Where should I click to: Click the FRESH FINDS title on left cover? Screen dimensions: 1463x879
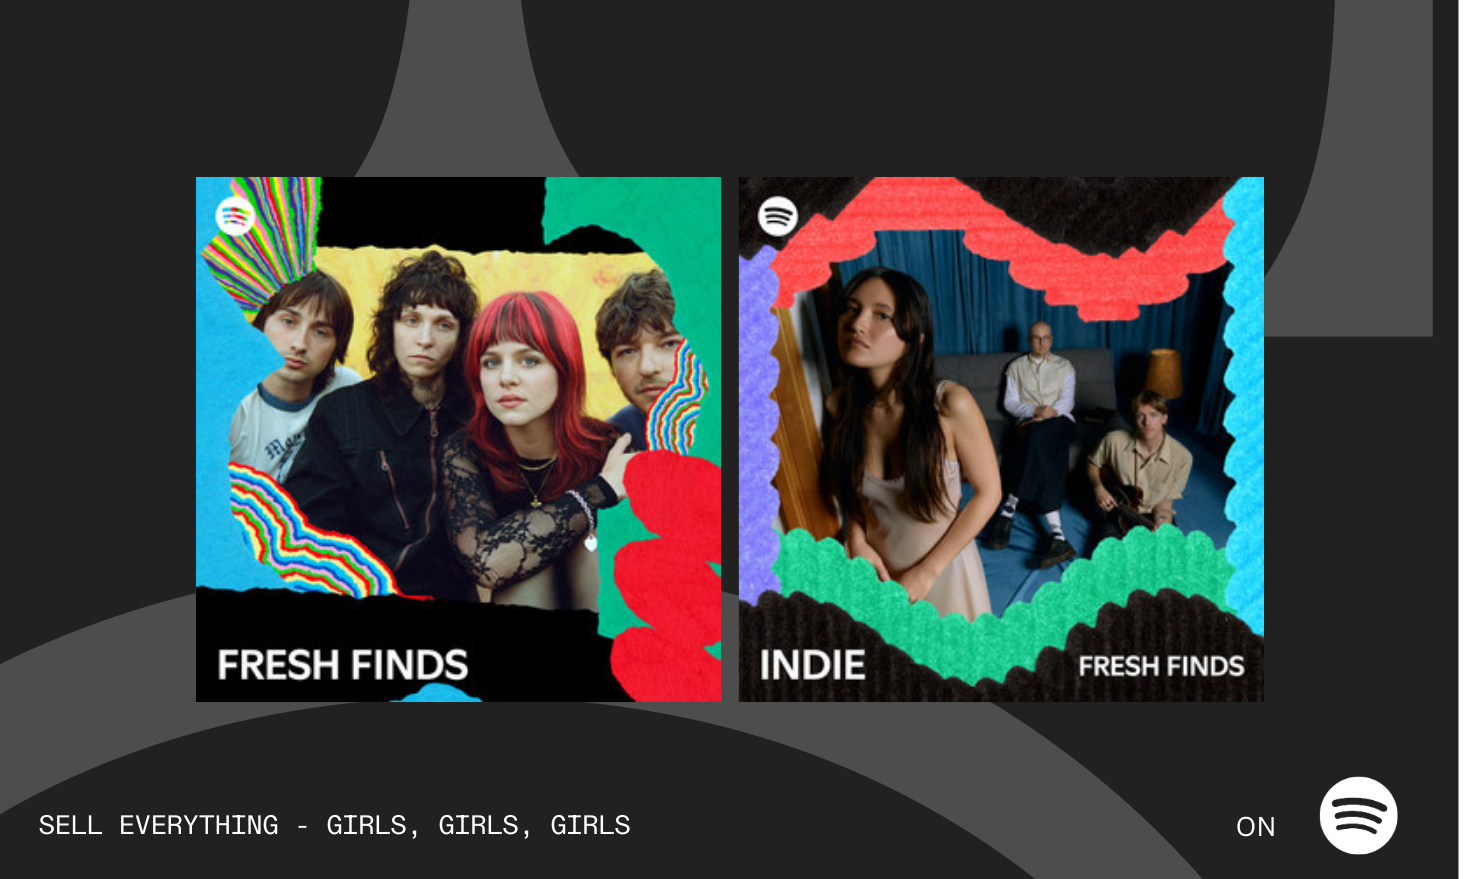tap(343, 665)
